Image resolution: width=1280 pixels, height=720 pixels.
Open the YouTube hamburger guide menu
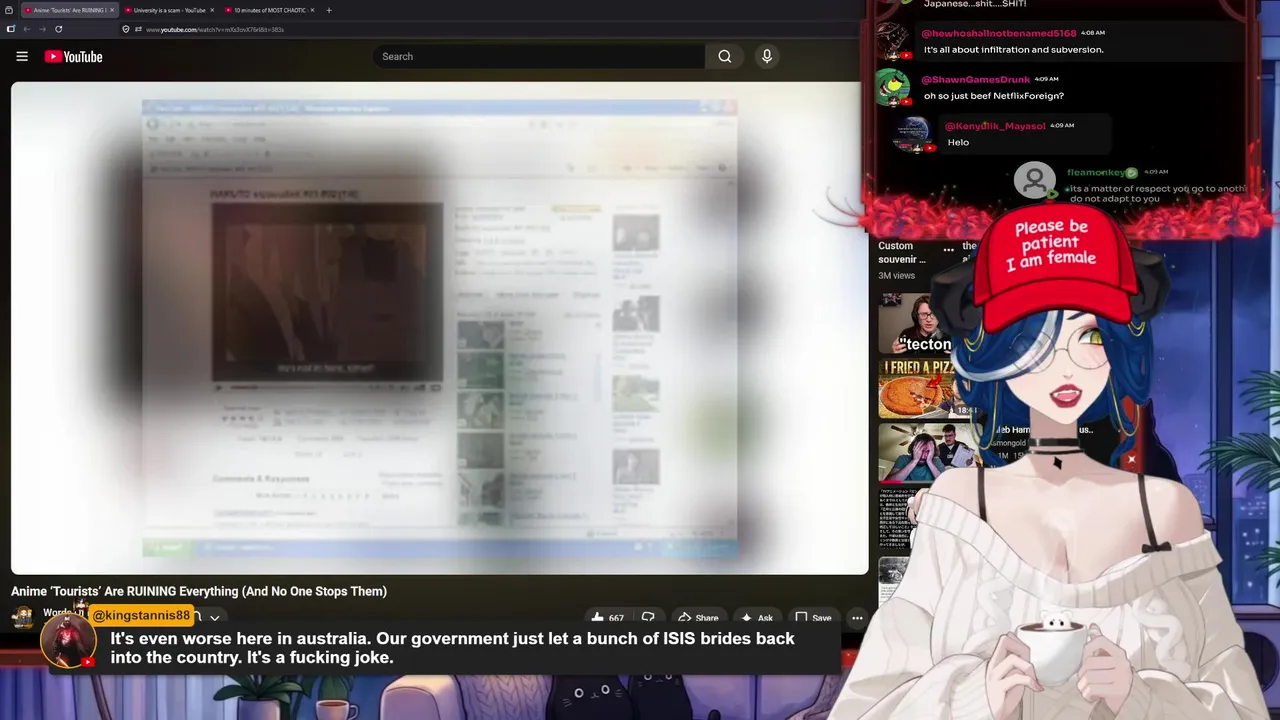22,57
